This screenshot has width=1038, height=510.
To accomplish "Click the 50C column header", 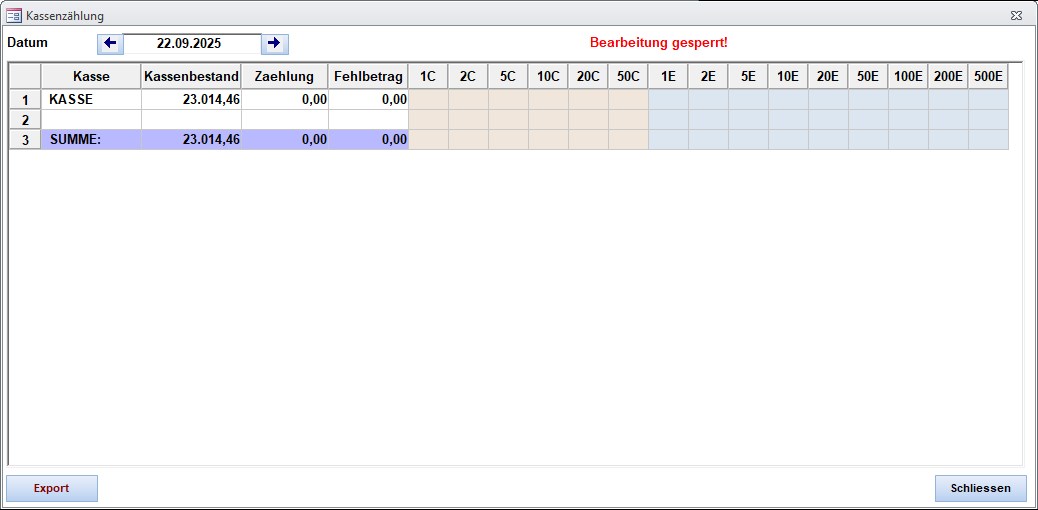I will (x=628, y=76).
